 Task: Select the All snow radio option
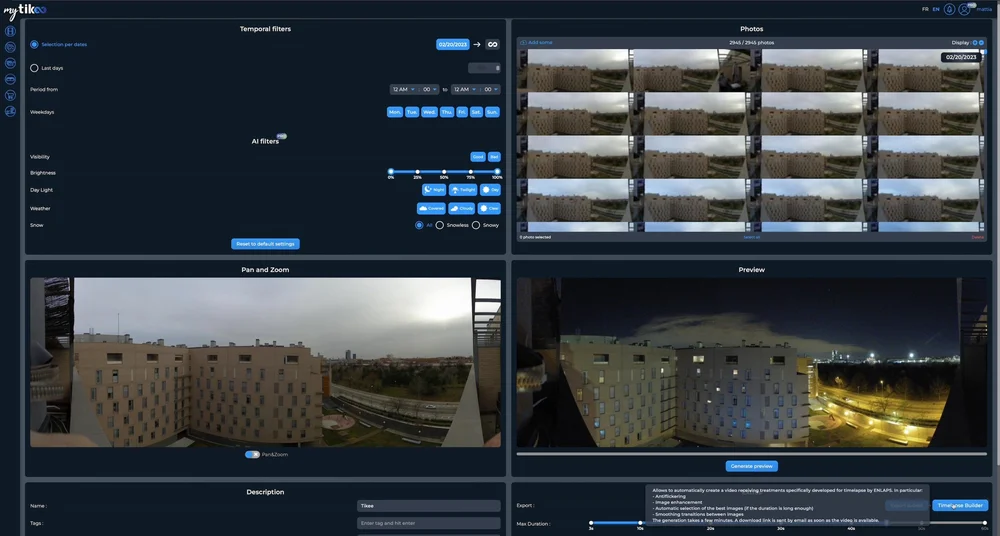pos(419,225)
